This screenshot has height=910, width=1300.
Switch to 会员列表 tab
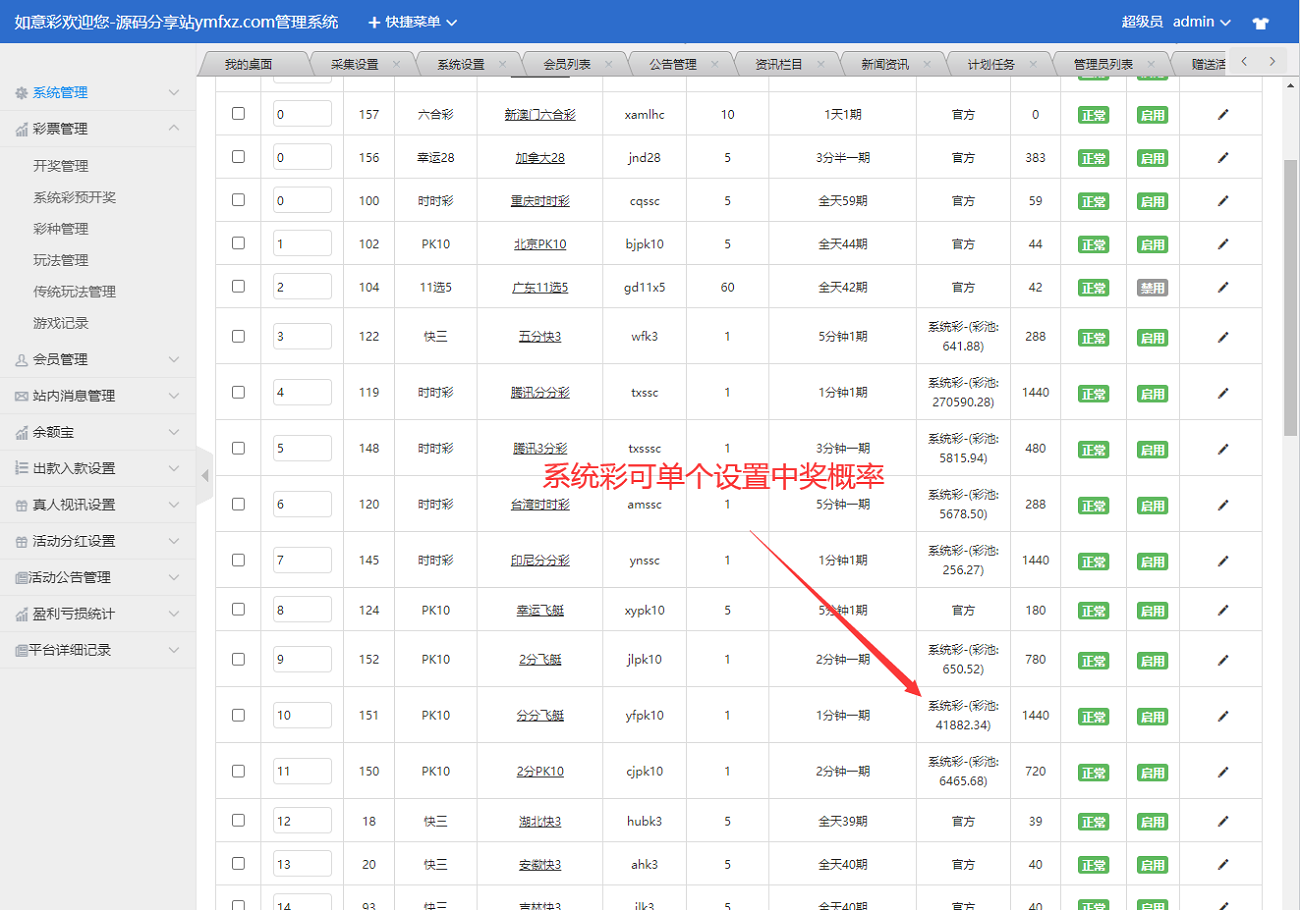click(x=567, y=64)
